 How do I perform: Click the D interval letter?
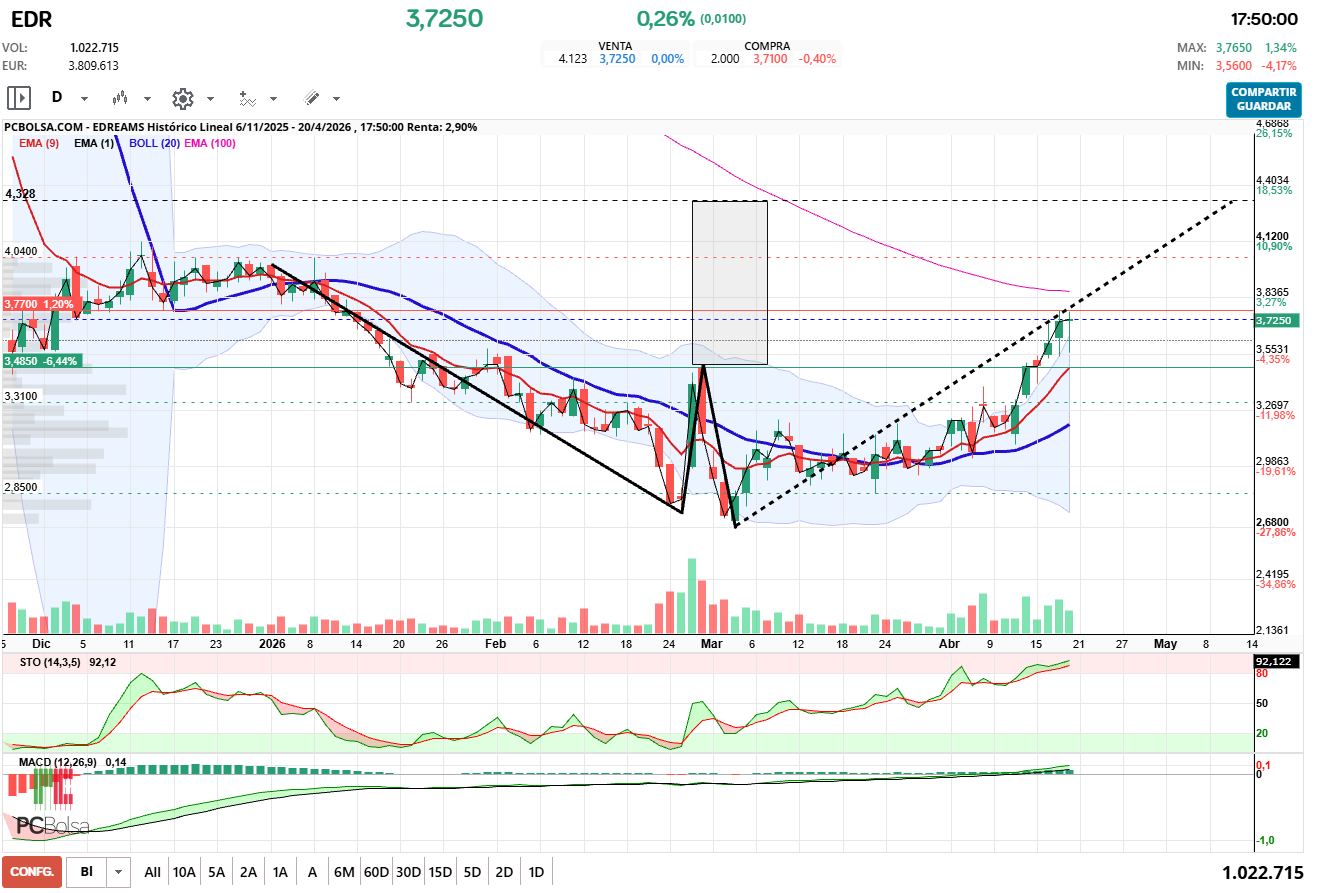pyautogui.click(x=57, y=98)
